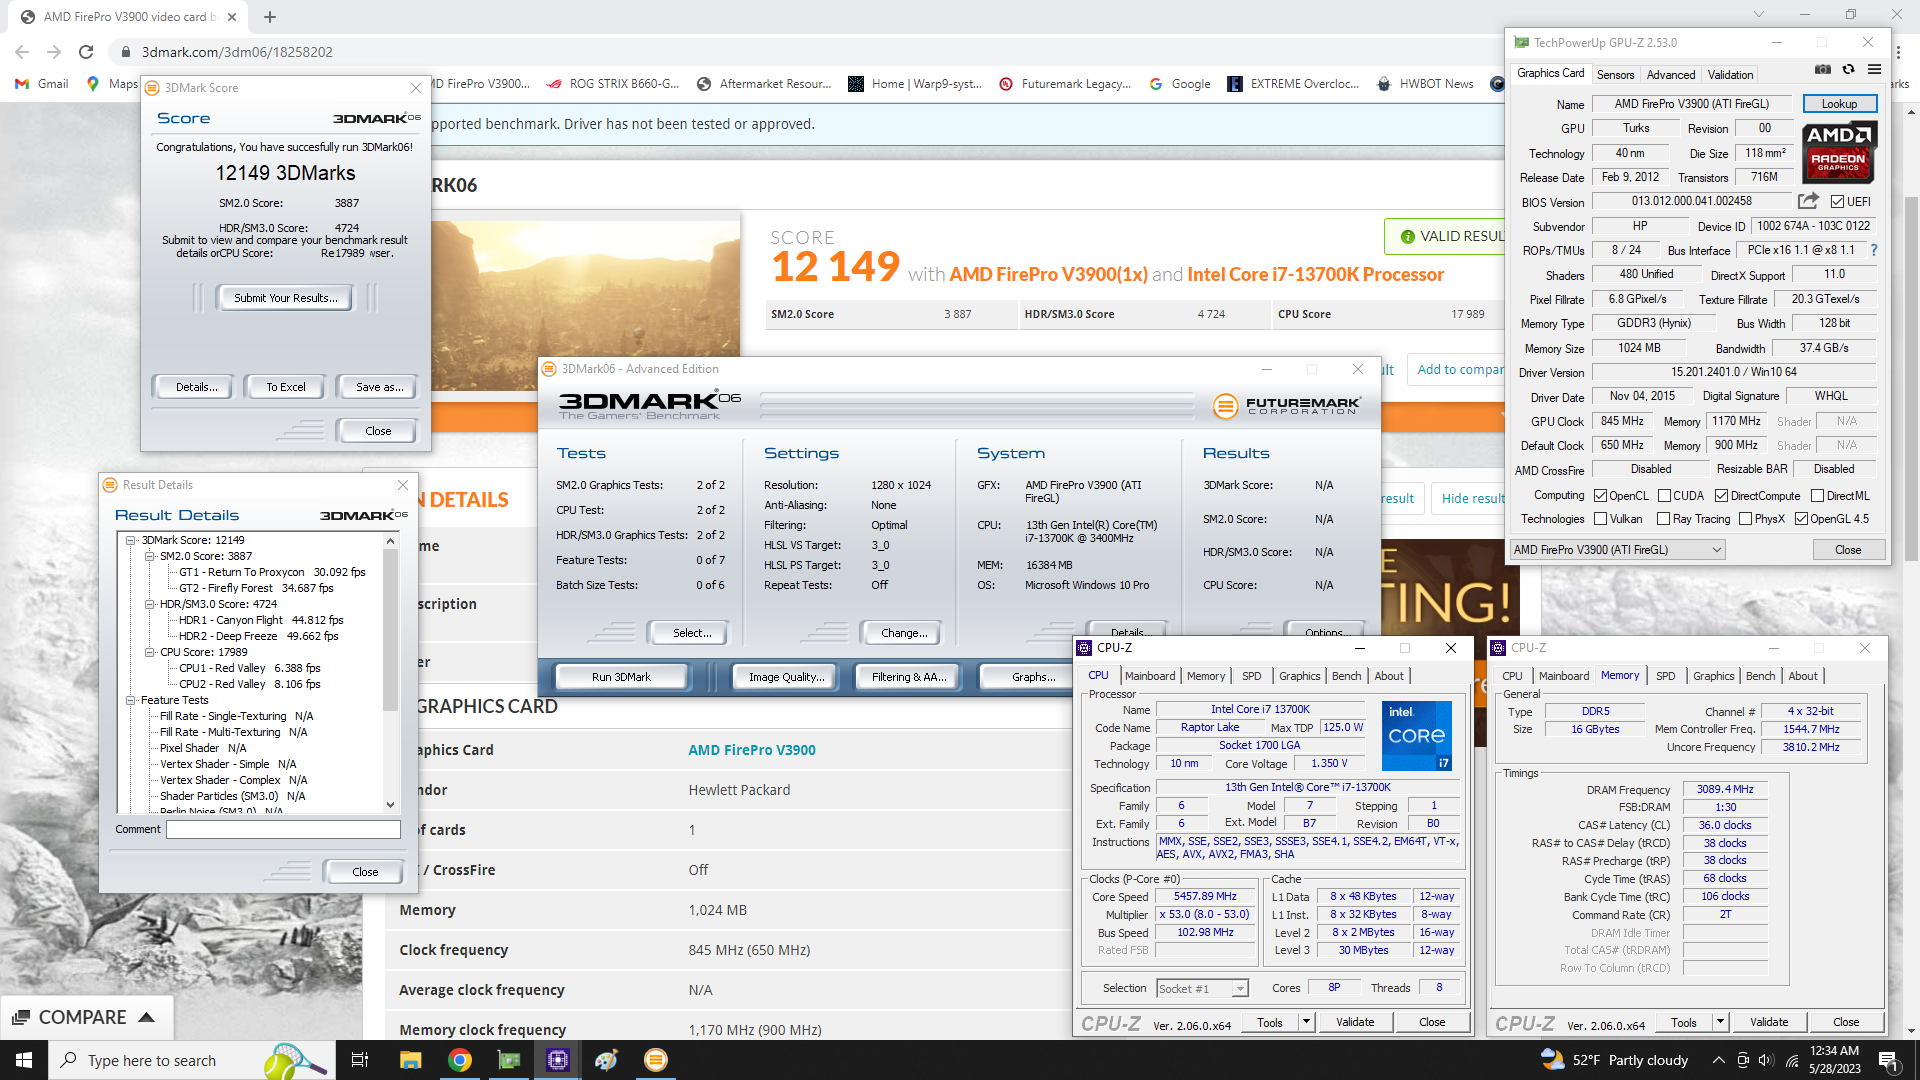Open a new browser tab with plus icon
1920x1080 pixels.
tap(270, 17)
